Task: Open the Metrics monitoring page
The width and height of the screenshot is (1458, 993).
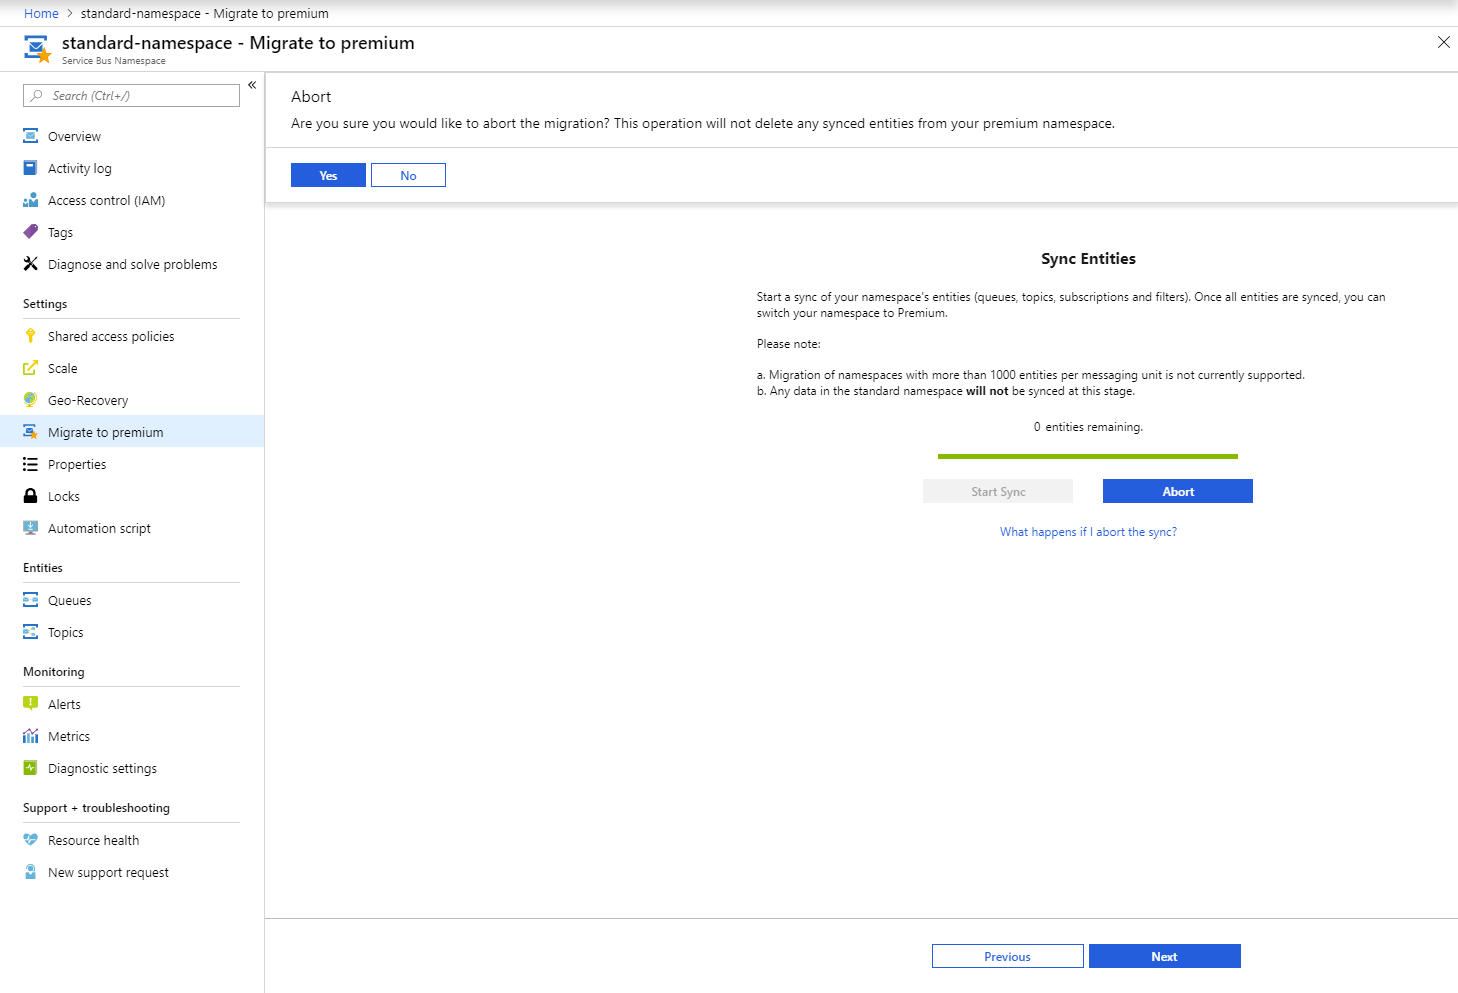Action: coord(69,736)
